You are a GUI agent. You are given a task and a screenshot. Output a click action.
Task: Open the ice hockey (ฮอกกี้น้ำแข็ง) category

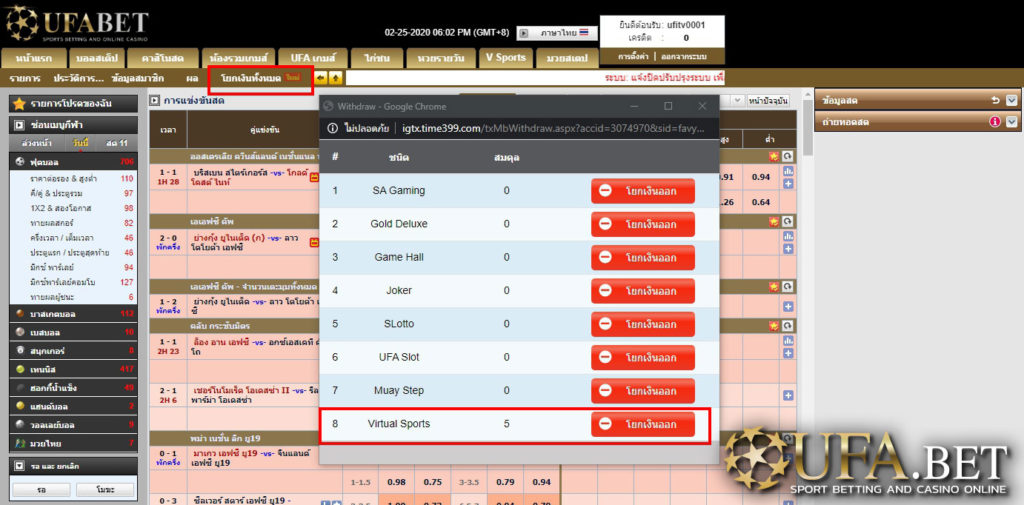[73, 387]
